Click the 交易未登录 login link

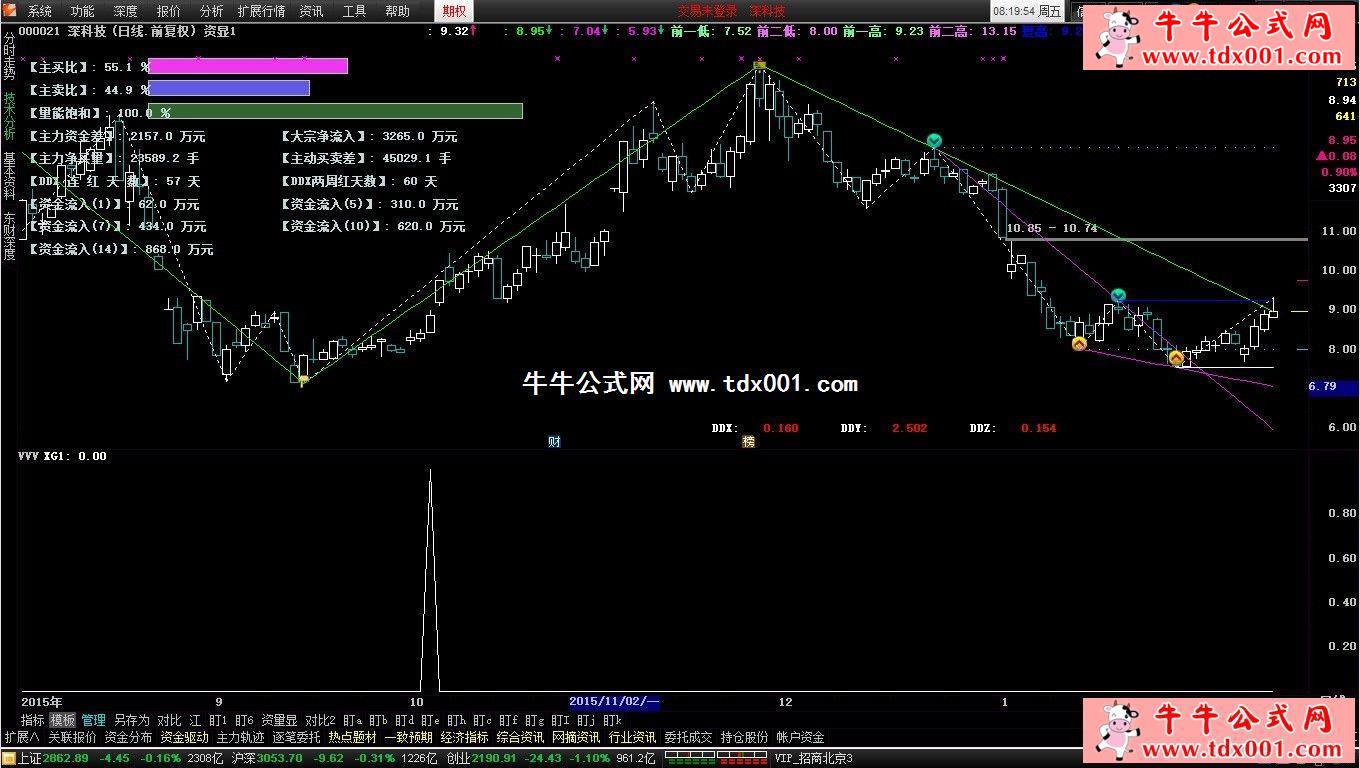(707, 11)
